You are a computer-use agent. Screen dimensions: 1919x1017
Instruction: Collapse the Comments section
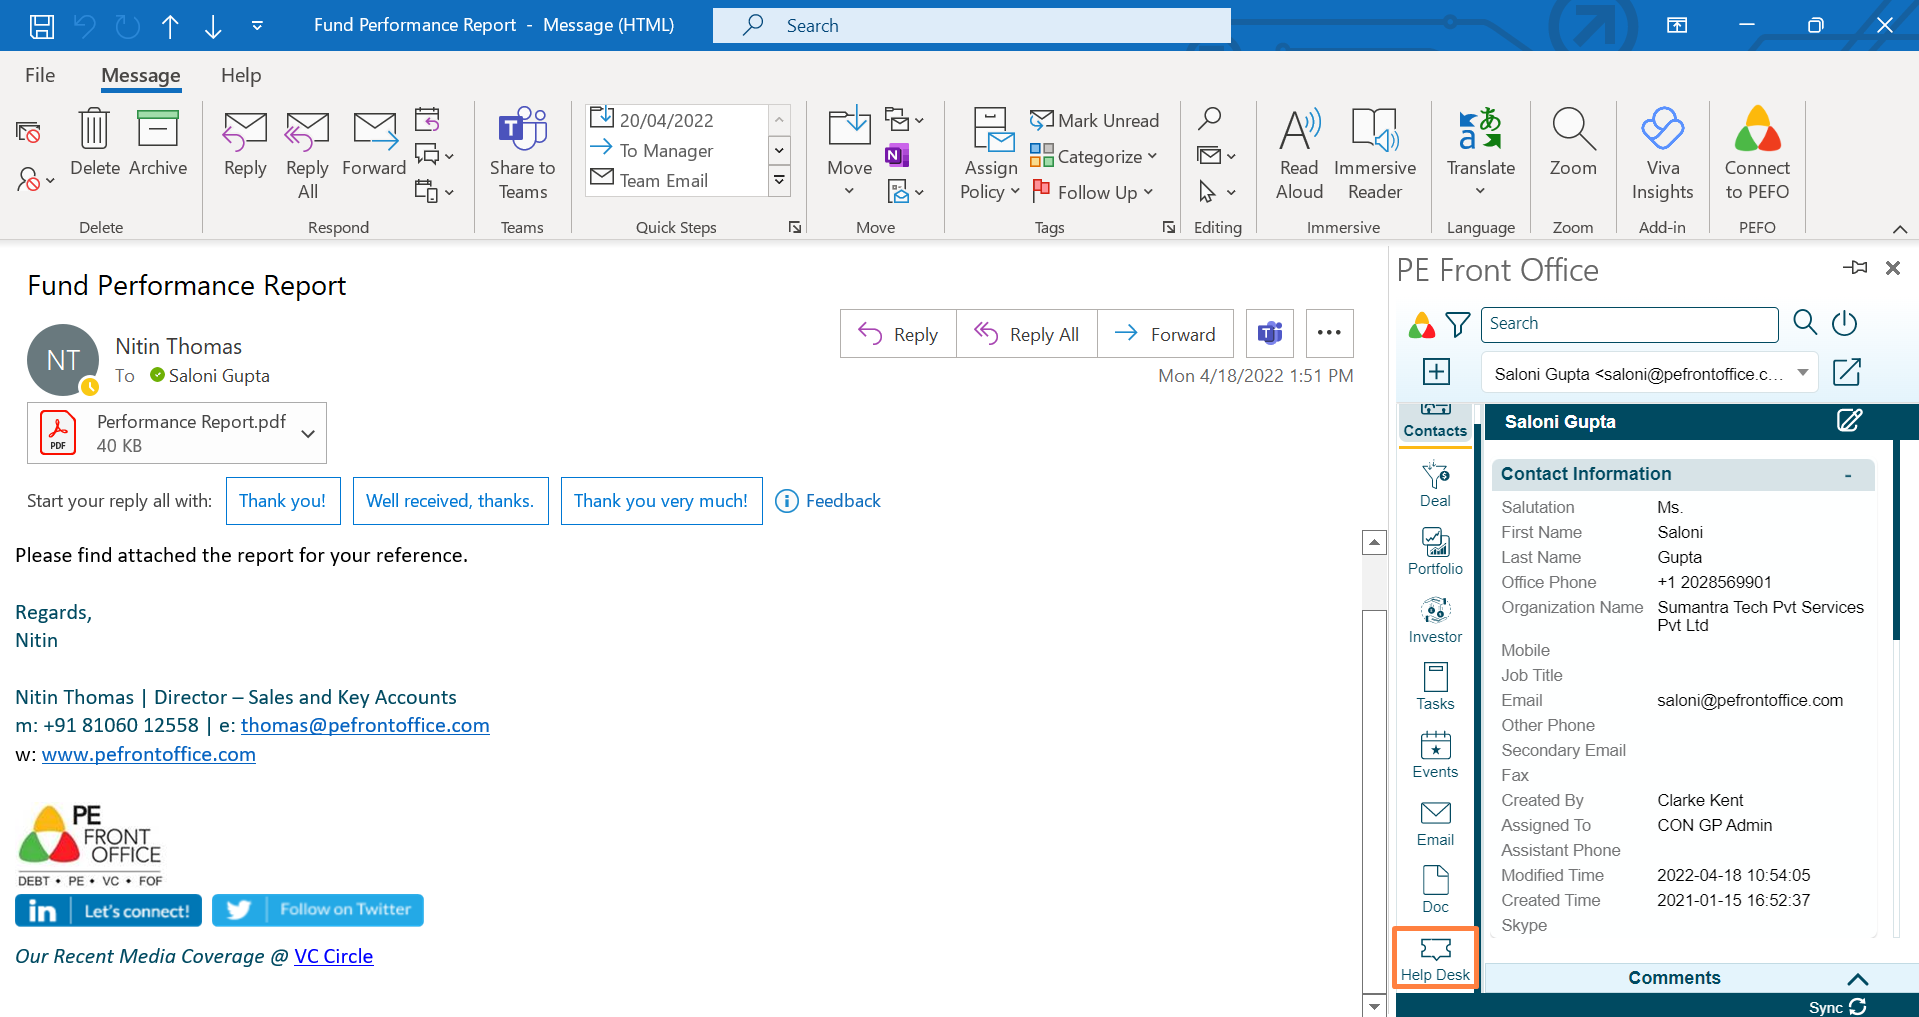tap(1857, 978)
